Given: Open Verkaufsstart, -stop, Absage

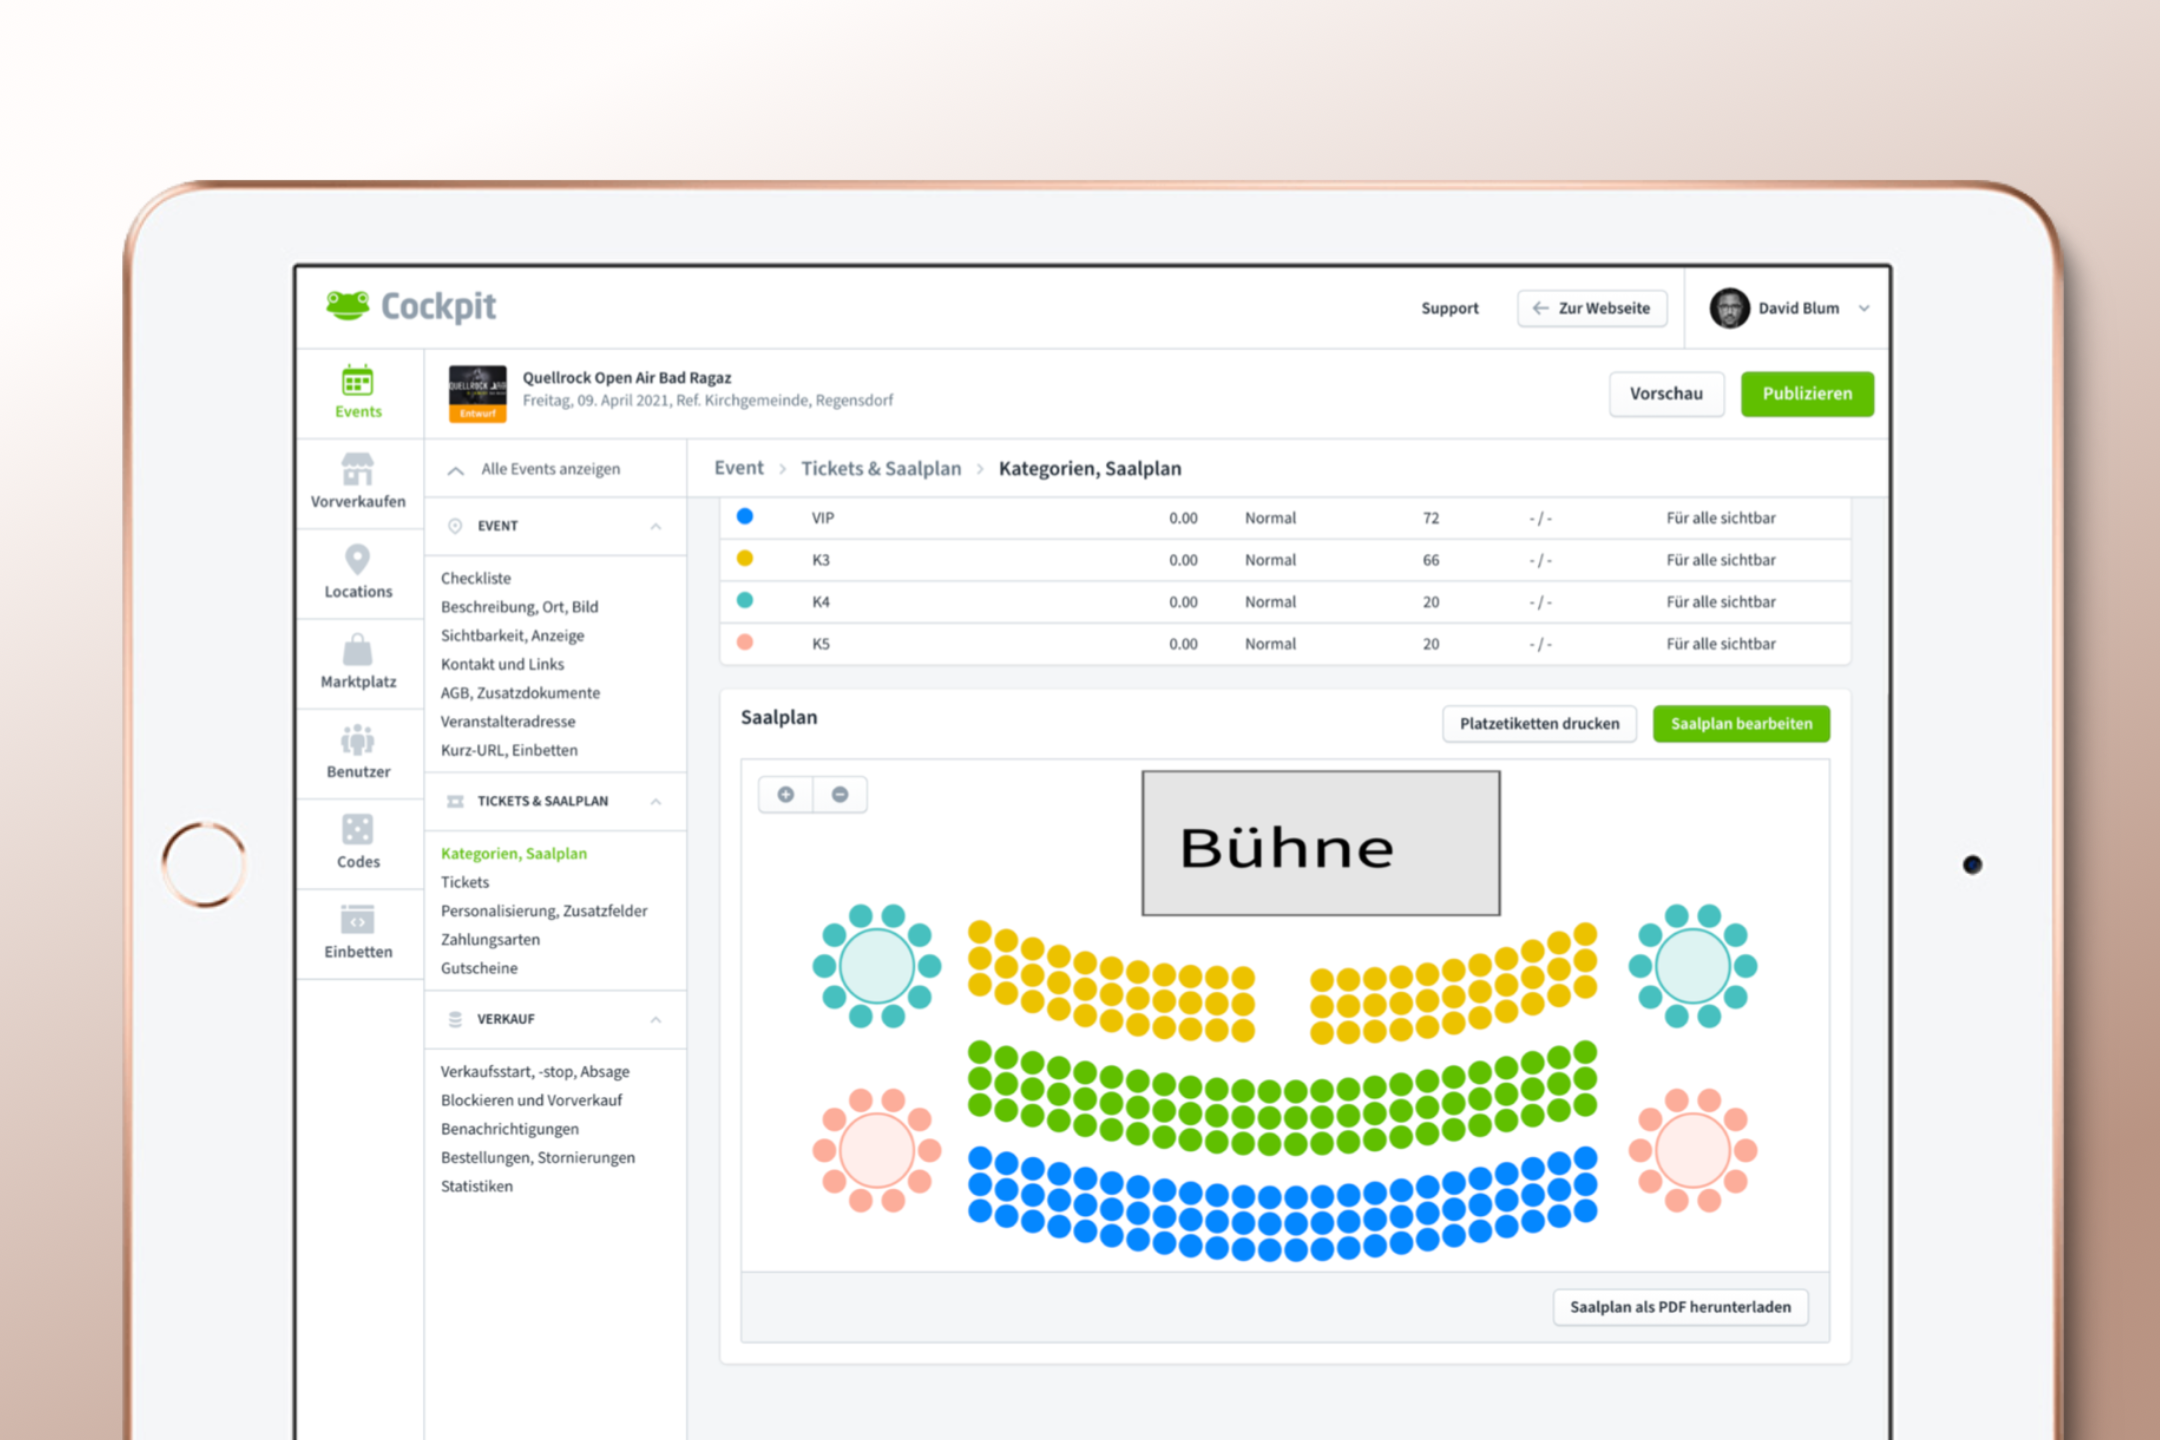Looking at the screenshot, I should [535, 1072].
